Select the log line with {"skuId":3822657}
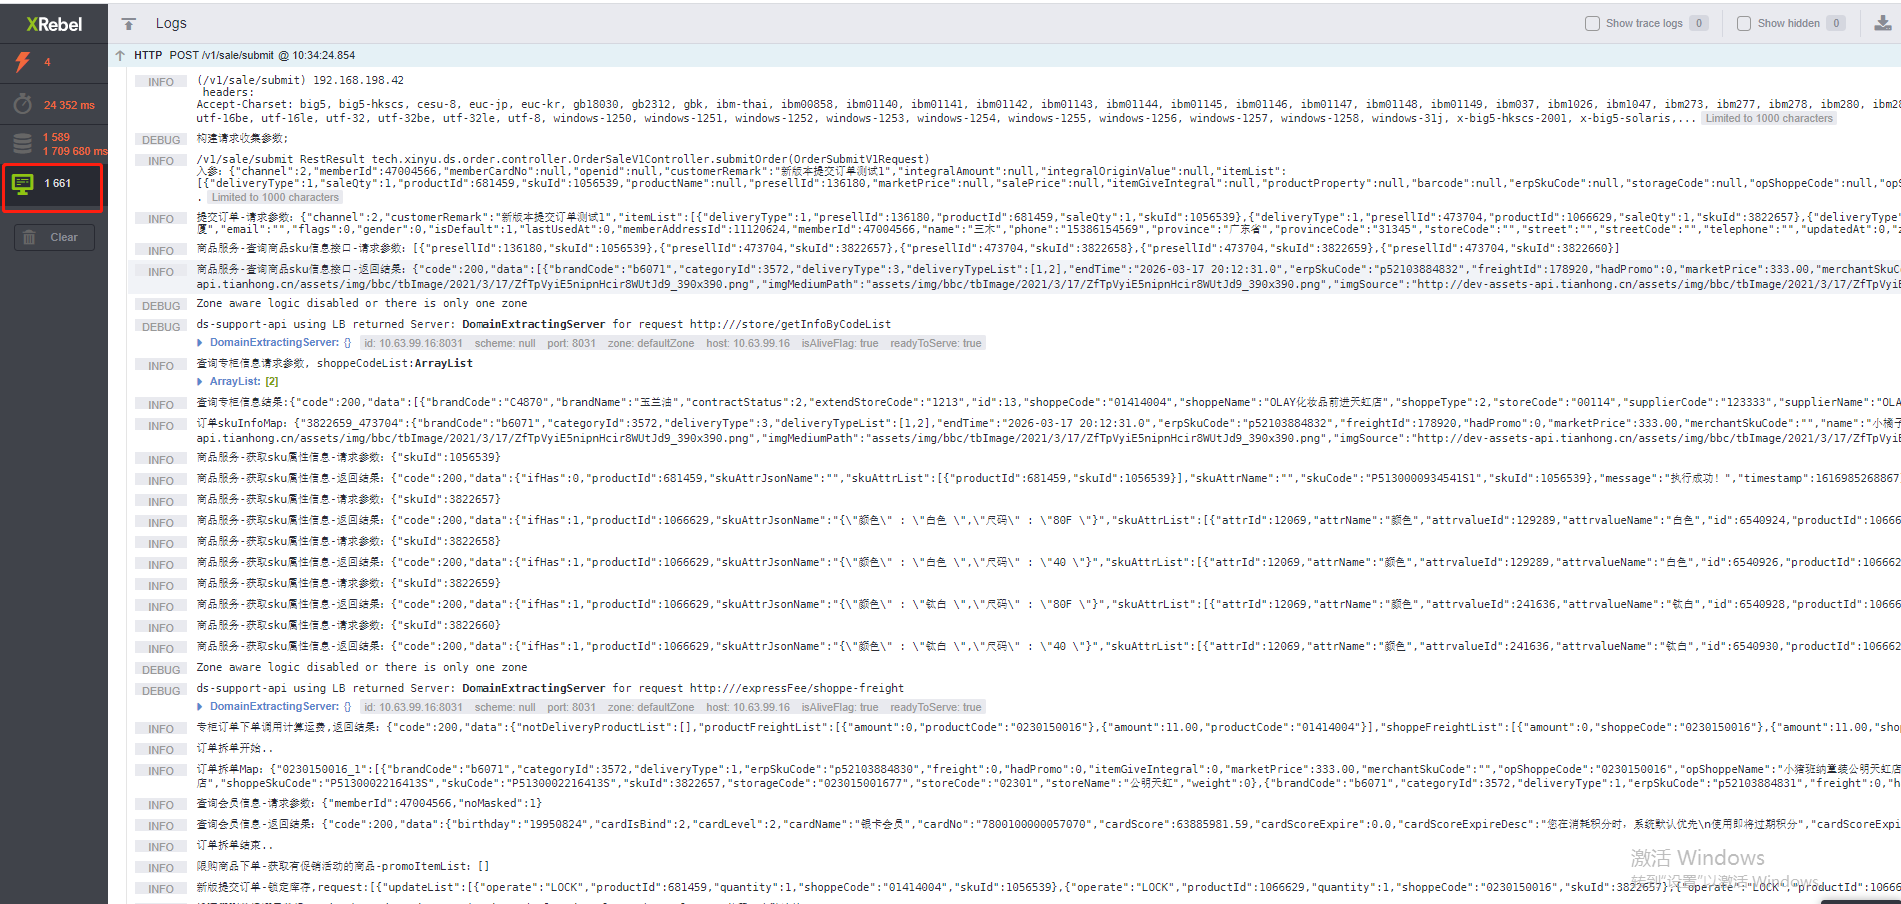1901x904 pixels. [x=348, y=499]
